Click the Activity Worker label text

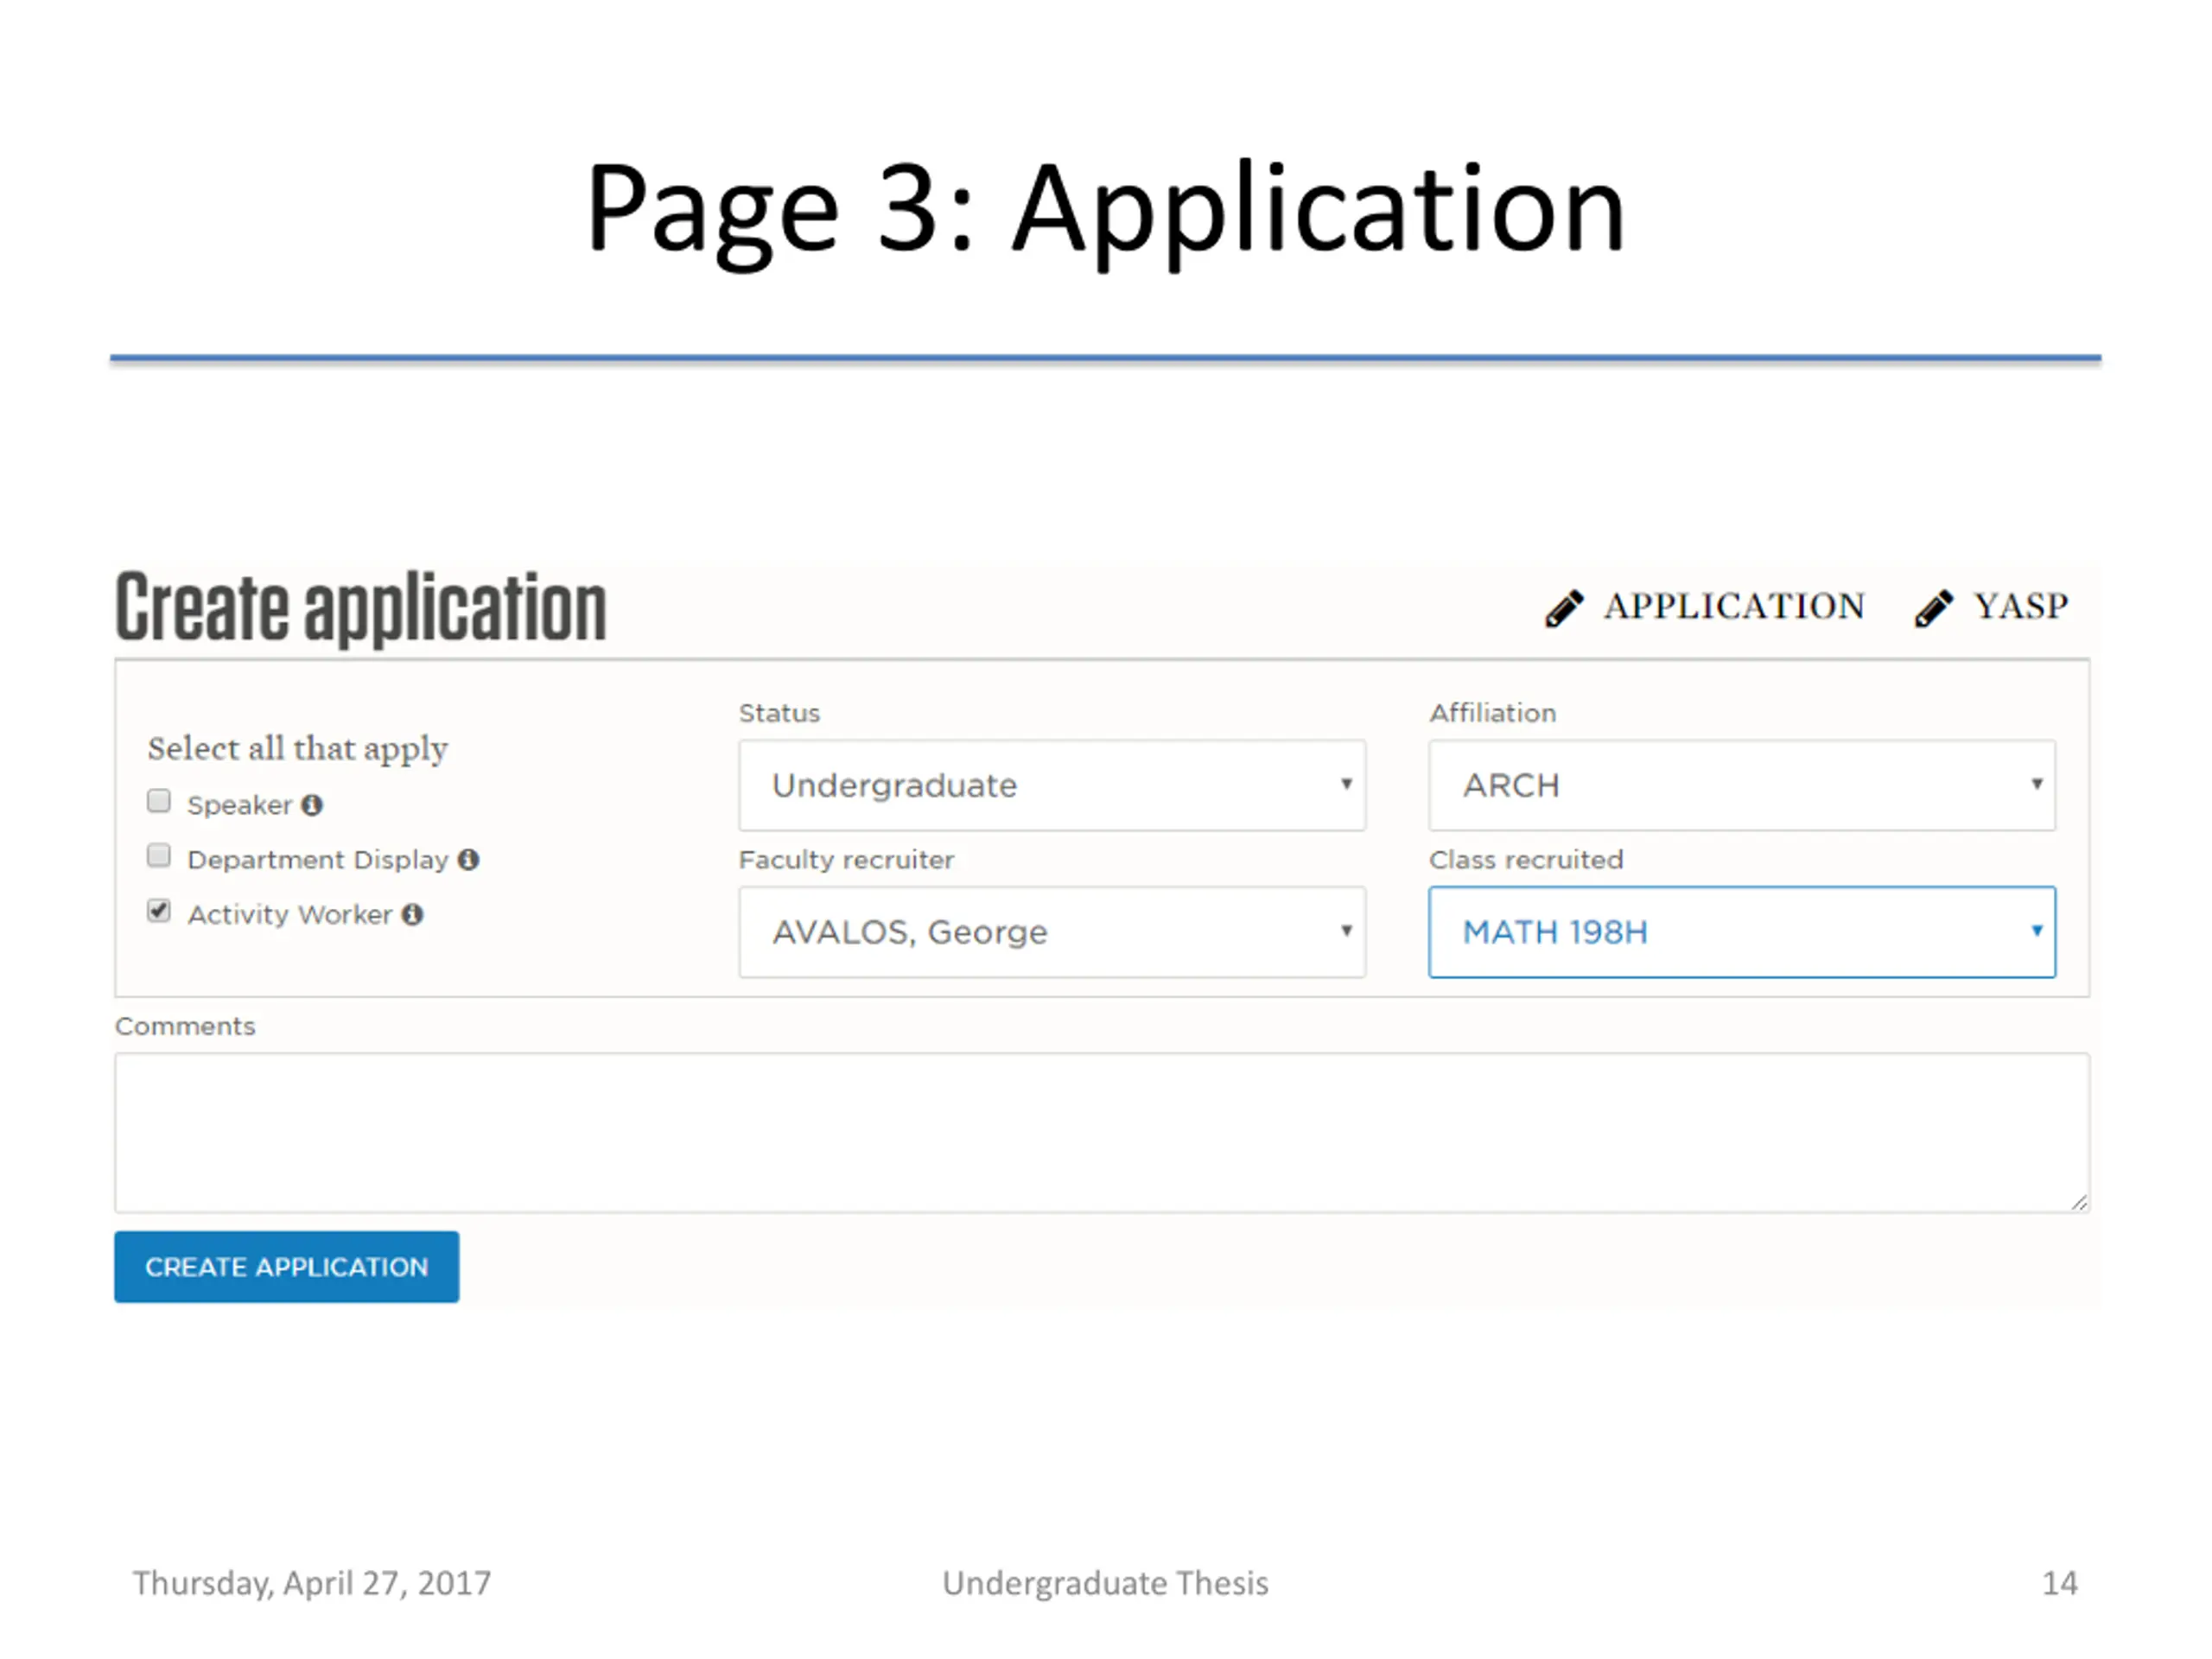click(290, 915)
